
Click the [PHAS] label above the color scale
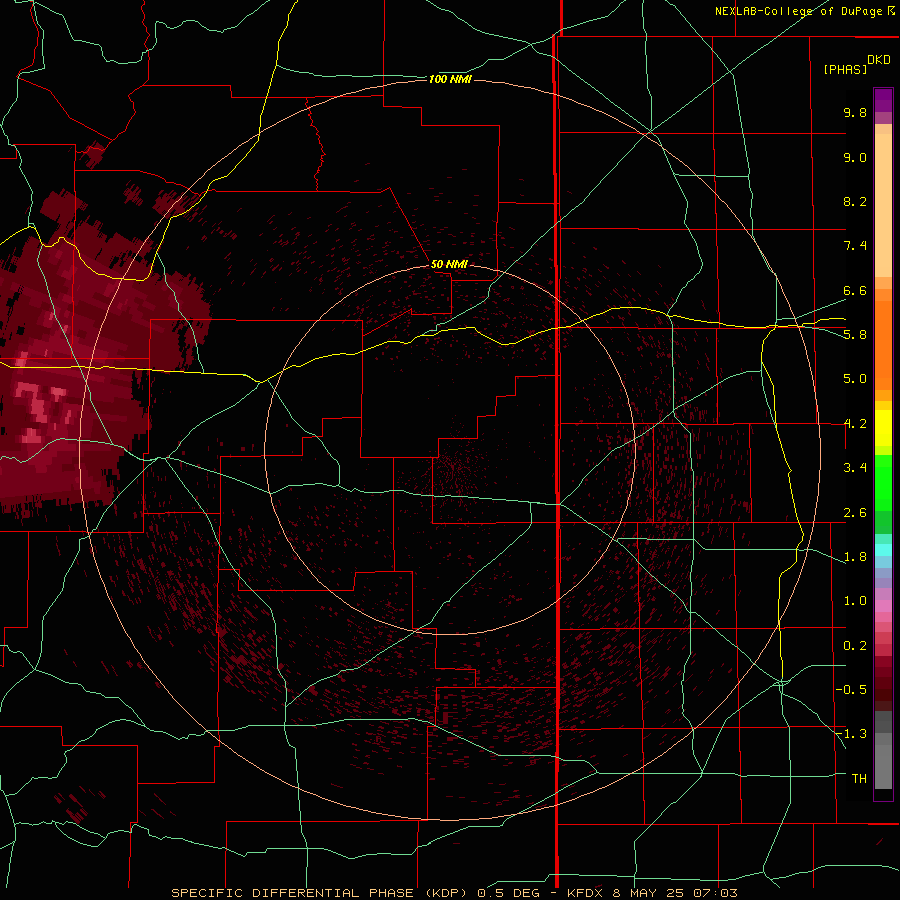(845, 69)
